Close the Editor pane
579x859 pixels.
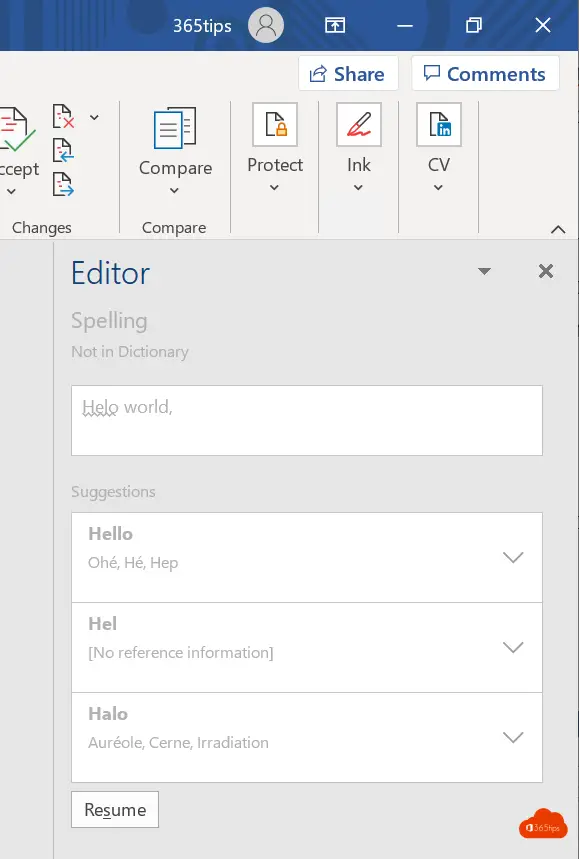click(546, 271)
